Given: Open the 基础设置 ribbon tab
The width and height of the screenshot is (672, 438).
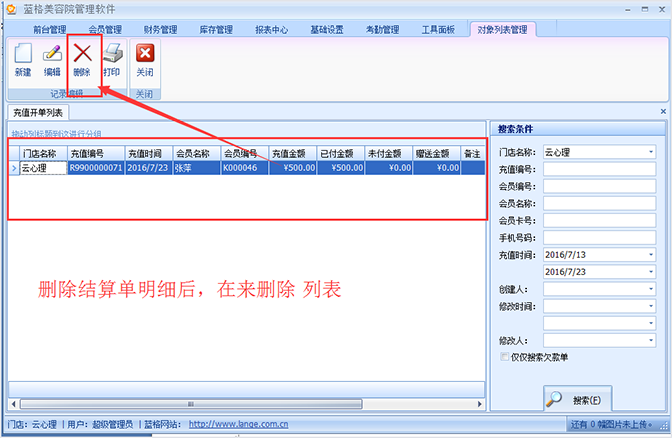Looking at the screenshot, I should coord(327,30).
